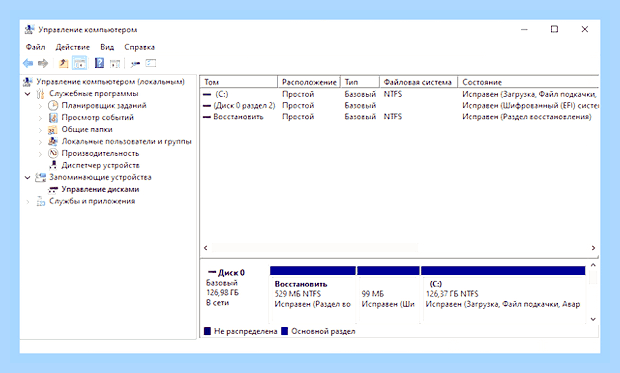Click the Back arrow in toolbar
The image size is (620, 373).
(x=28, y=63)
